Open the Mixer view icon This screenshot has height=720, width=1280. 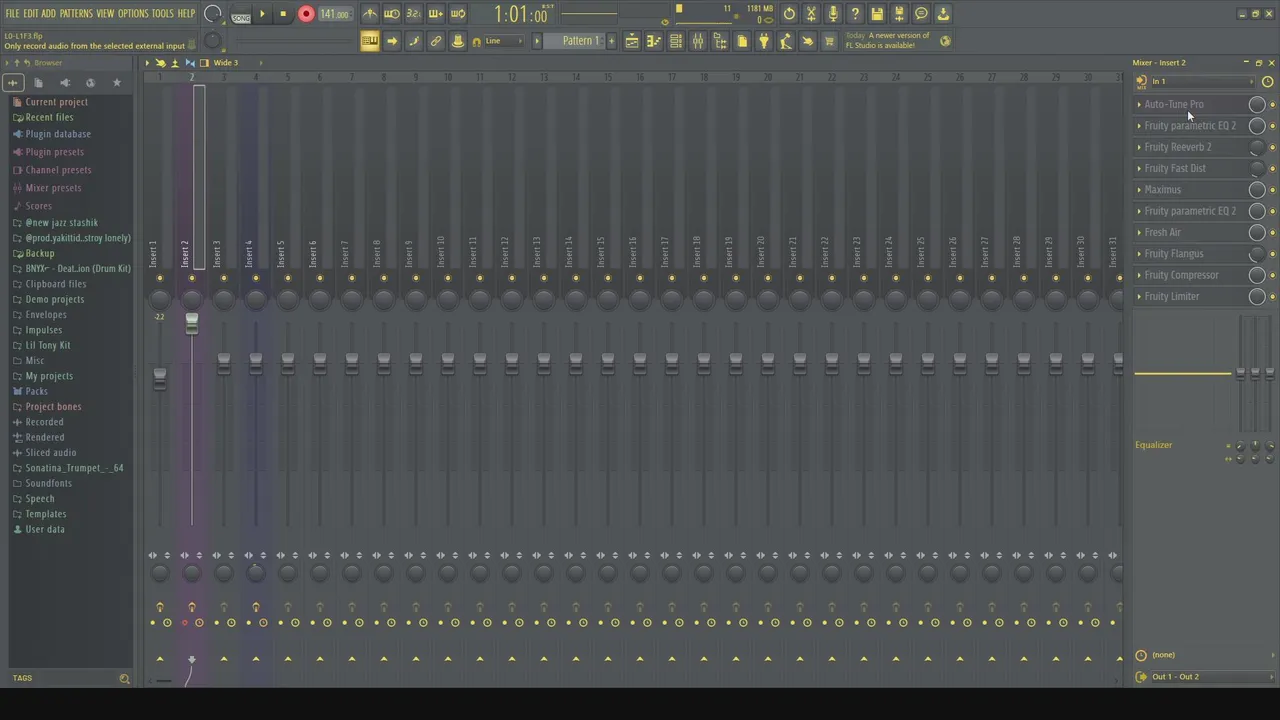point(698,41)
